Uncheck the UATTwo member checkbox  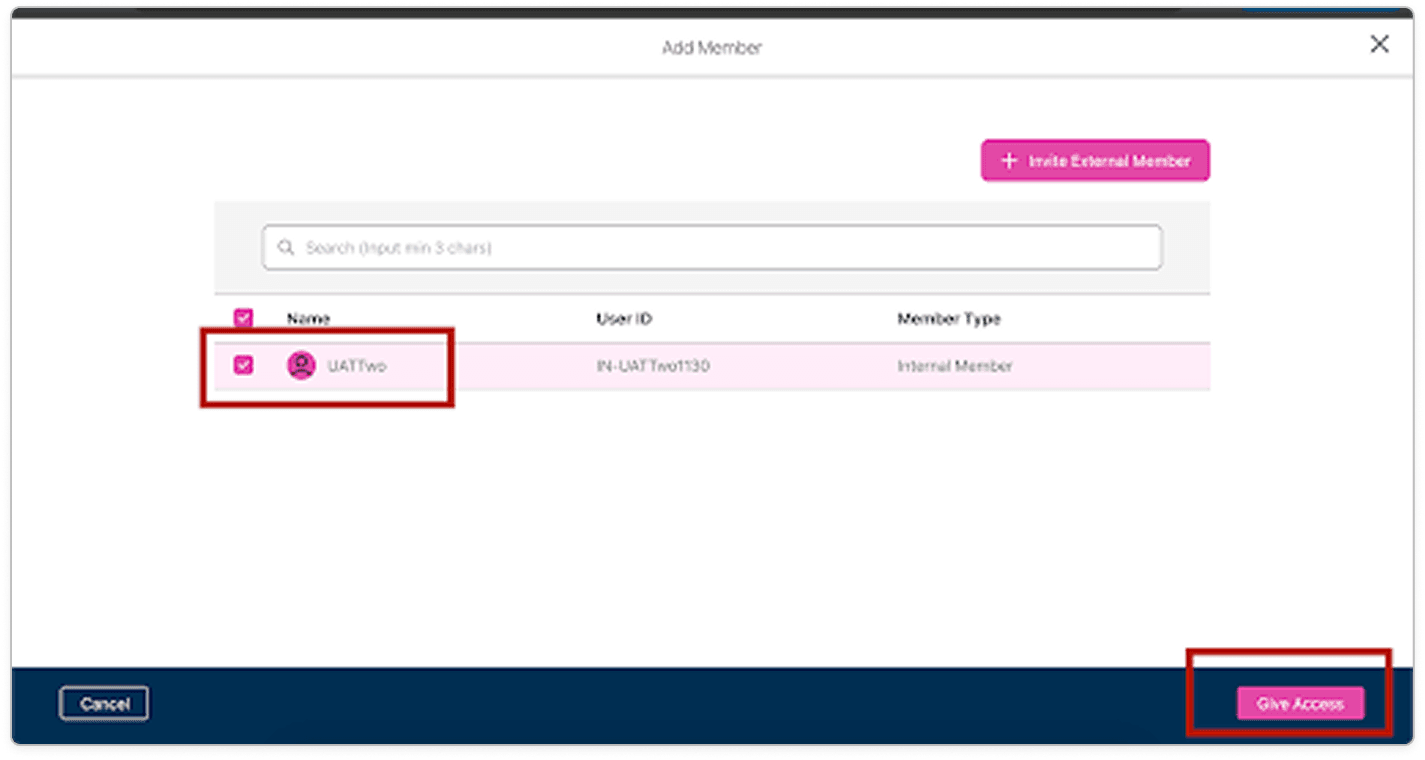click(x=243, y=365)
